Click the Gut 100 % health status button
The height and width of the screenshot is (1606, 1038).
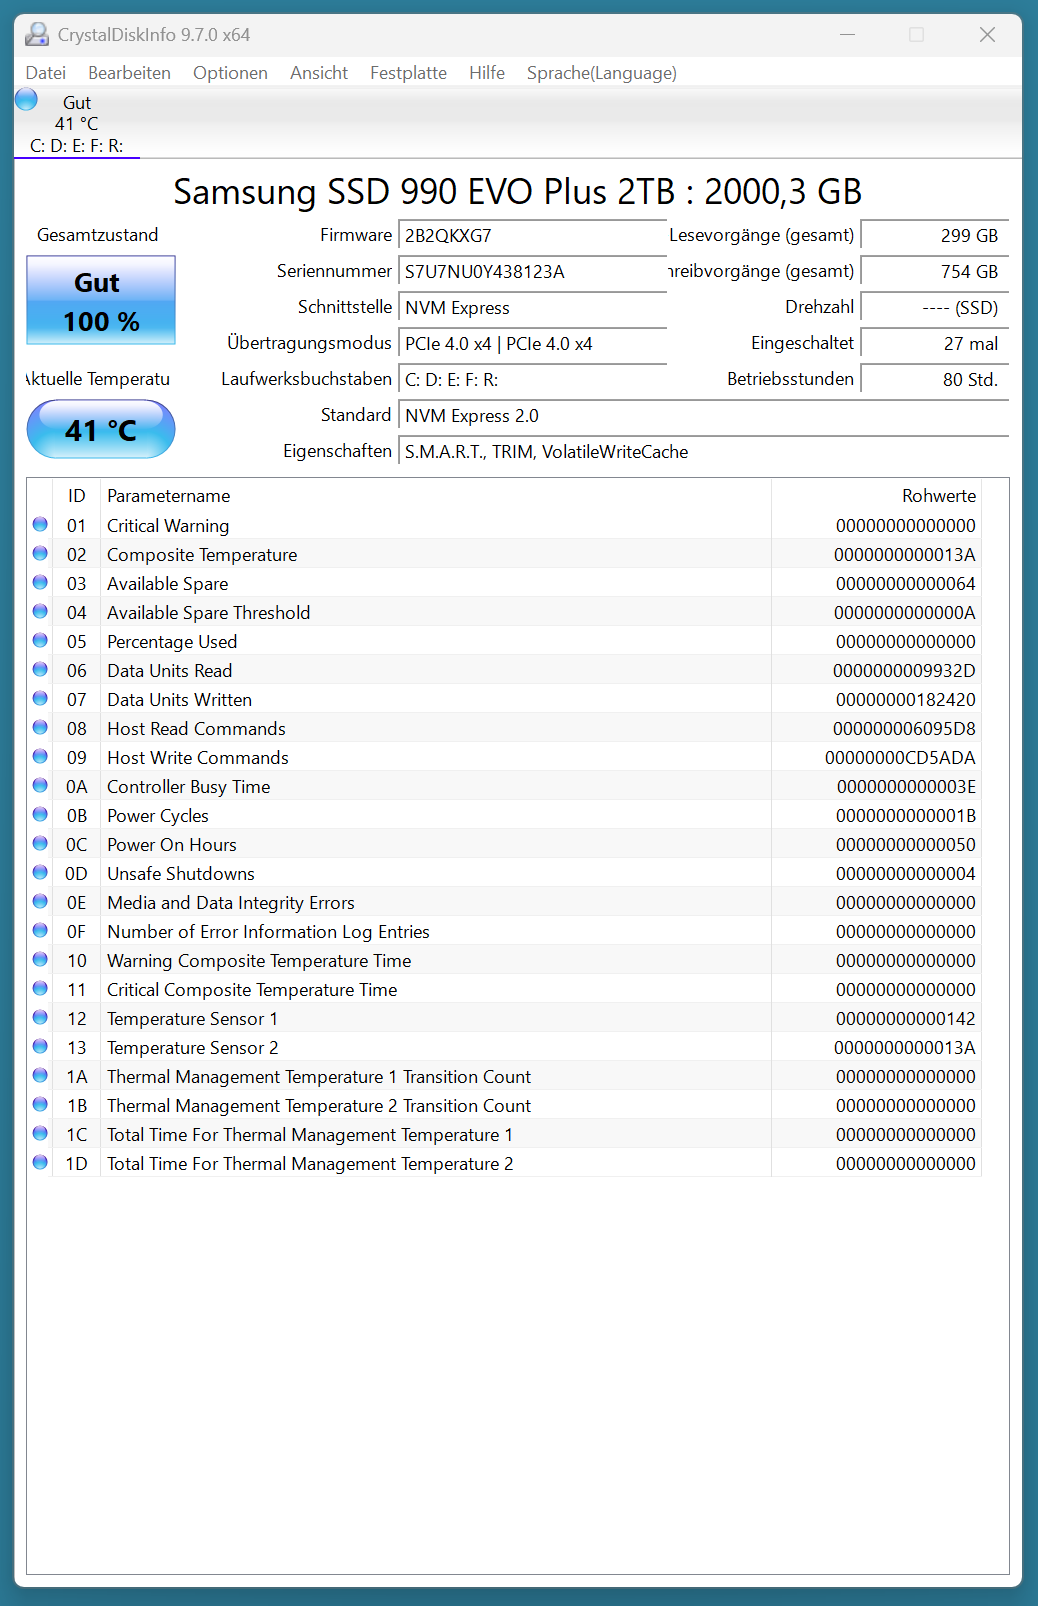(101, 300)
